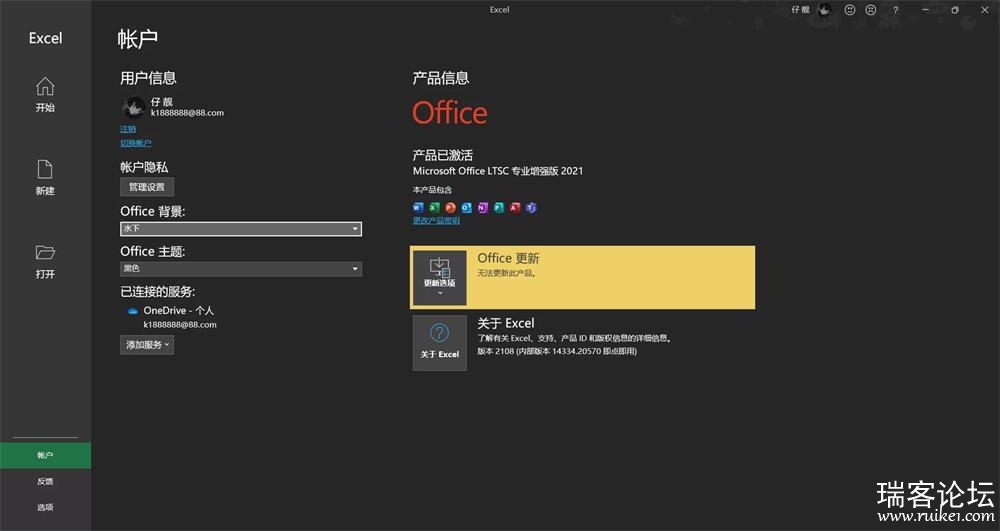Click the Outlook product icon

466,207
